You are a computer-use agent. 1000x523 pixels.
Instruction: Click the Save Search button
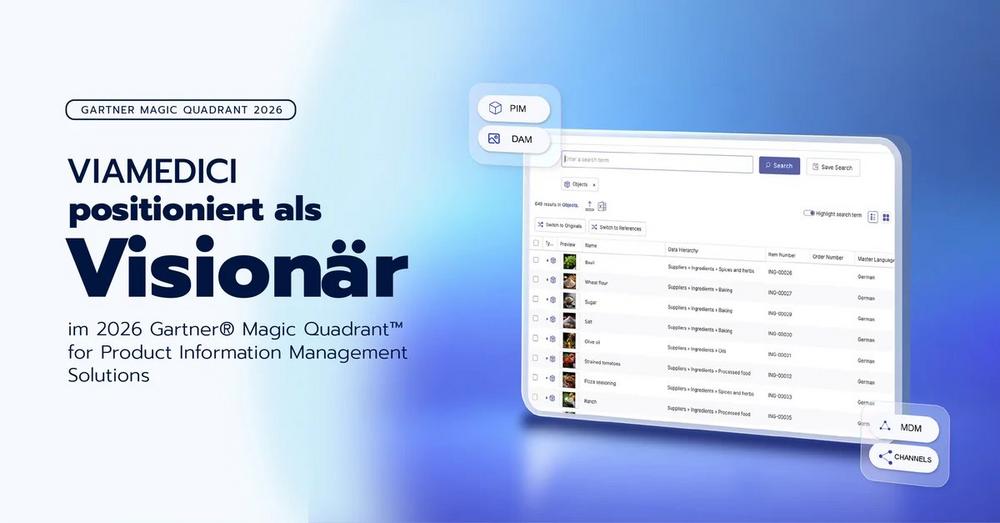833,167
